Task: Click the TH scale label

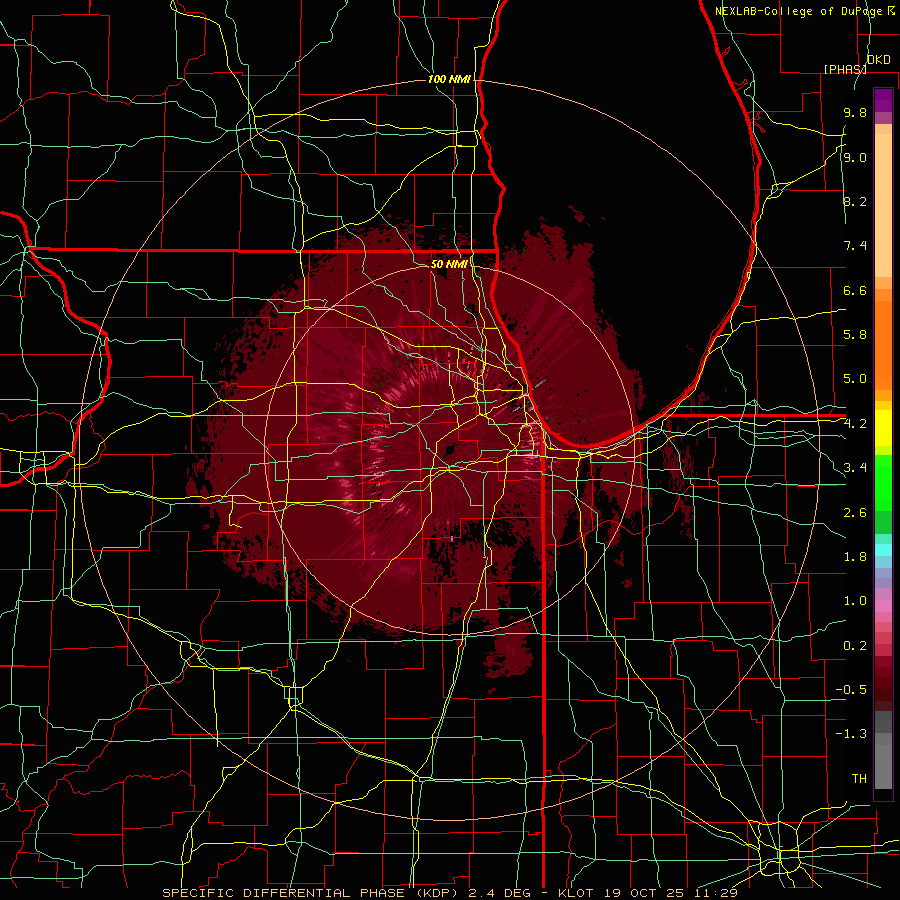Action: click(x=859, y=779)
